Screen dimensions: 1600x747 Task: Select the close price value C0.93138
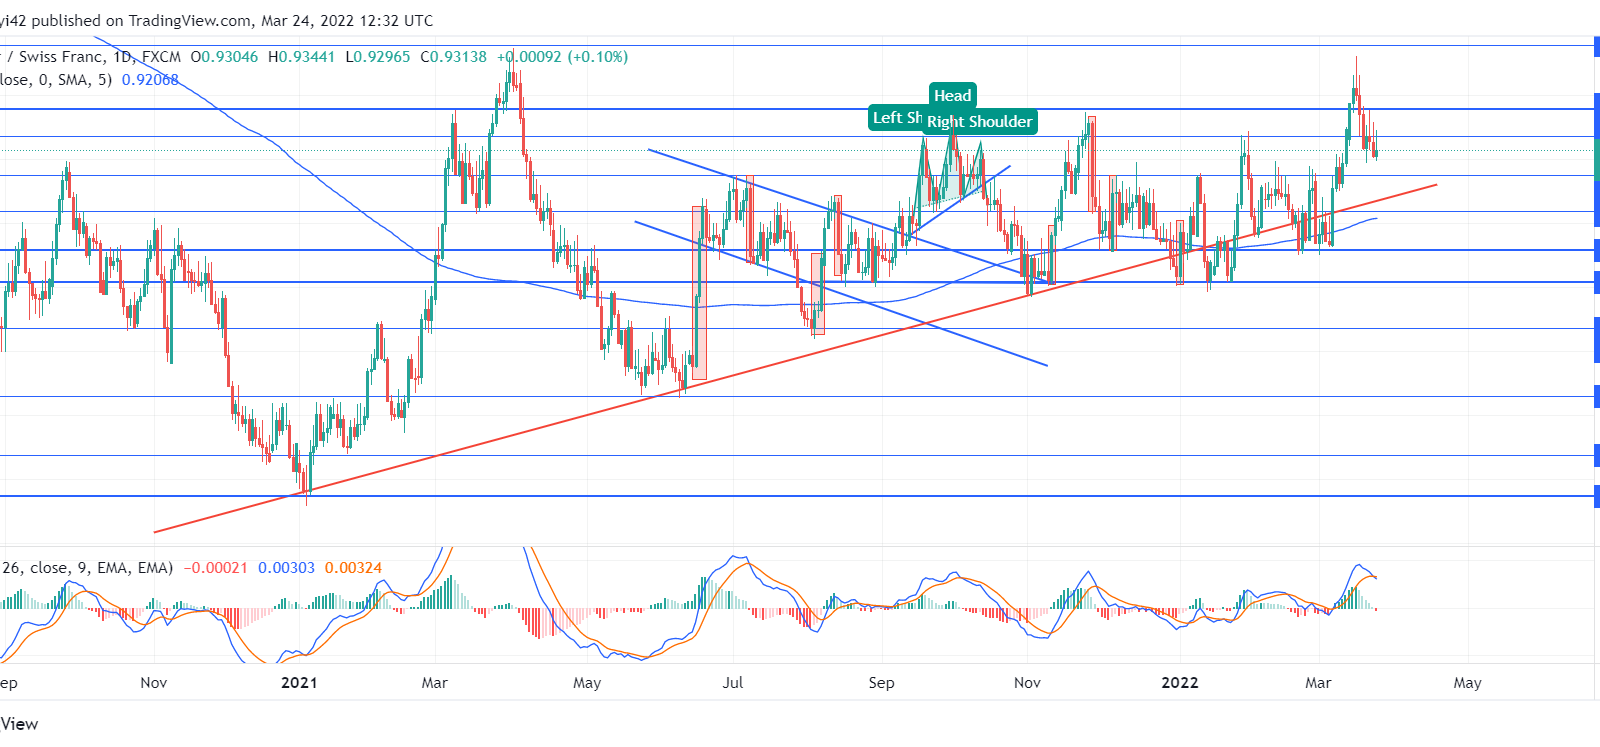pos(453,57)
